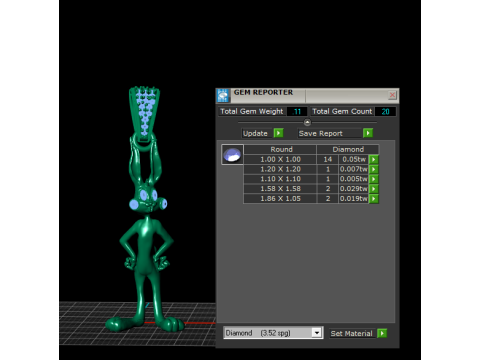The image size is (480, 360).
Task: Click the Total Gem Weight value field
Action: click(x=297, y=111)
